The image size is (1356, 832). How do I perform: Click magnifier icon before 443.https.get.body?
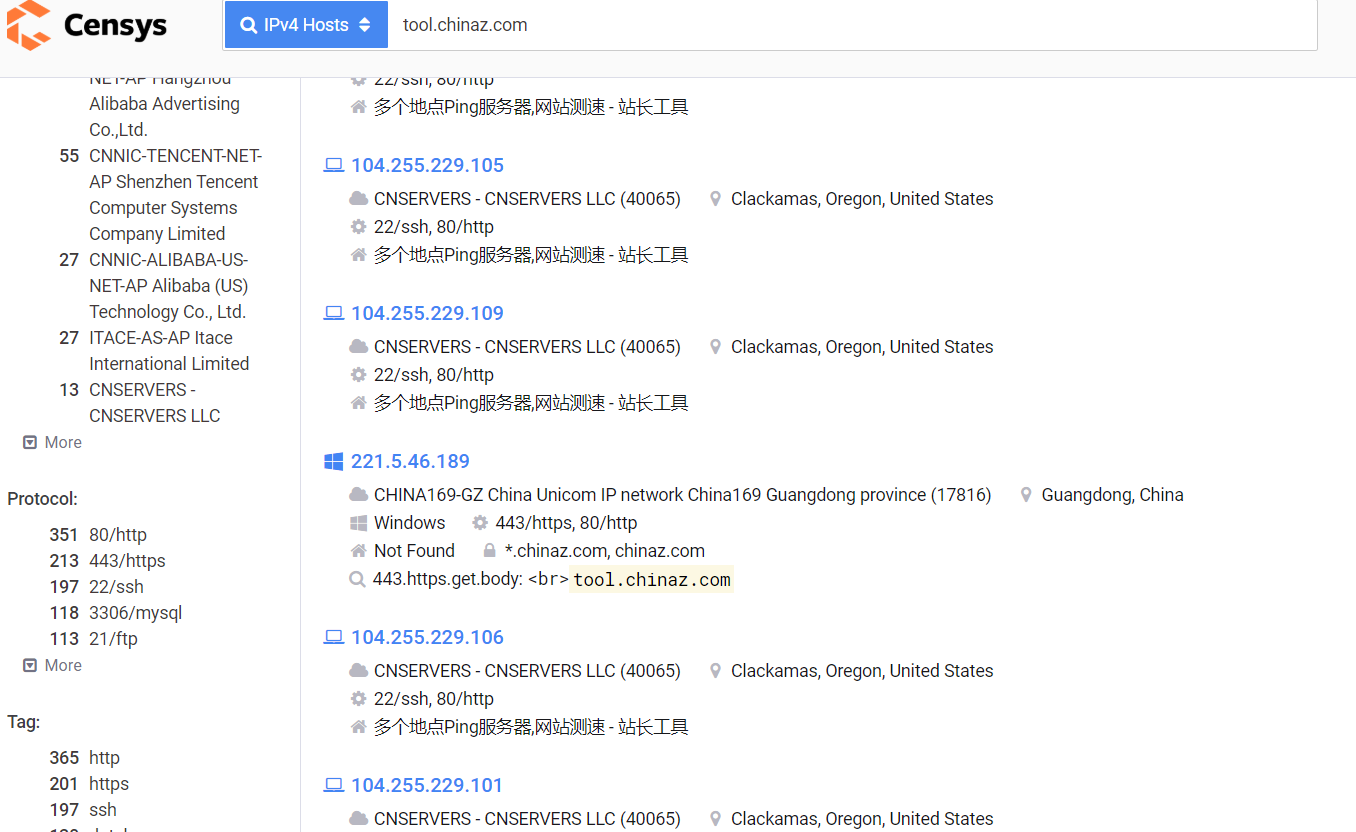tap(357, 579)
